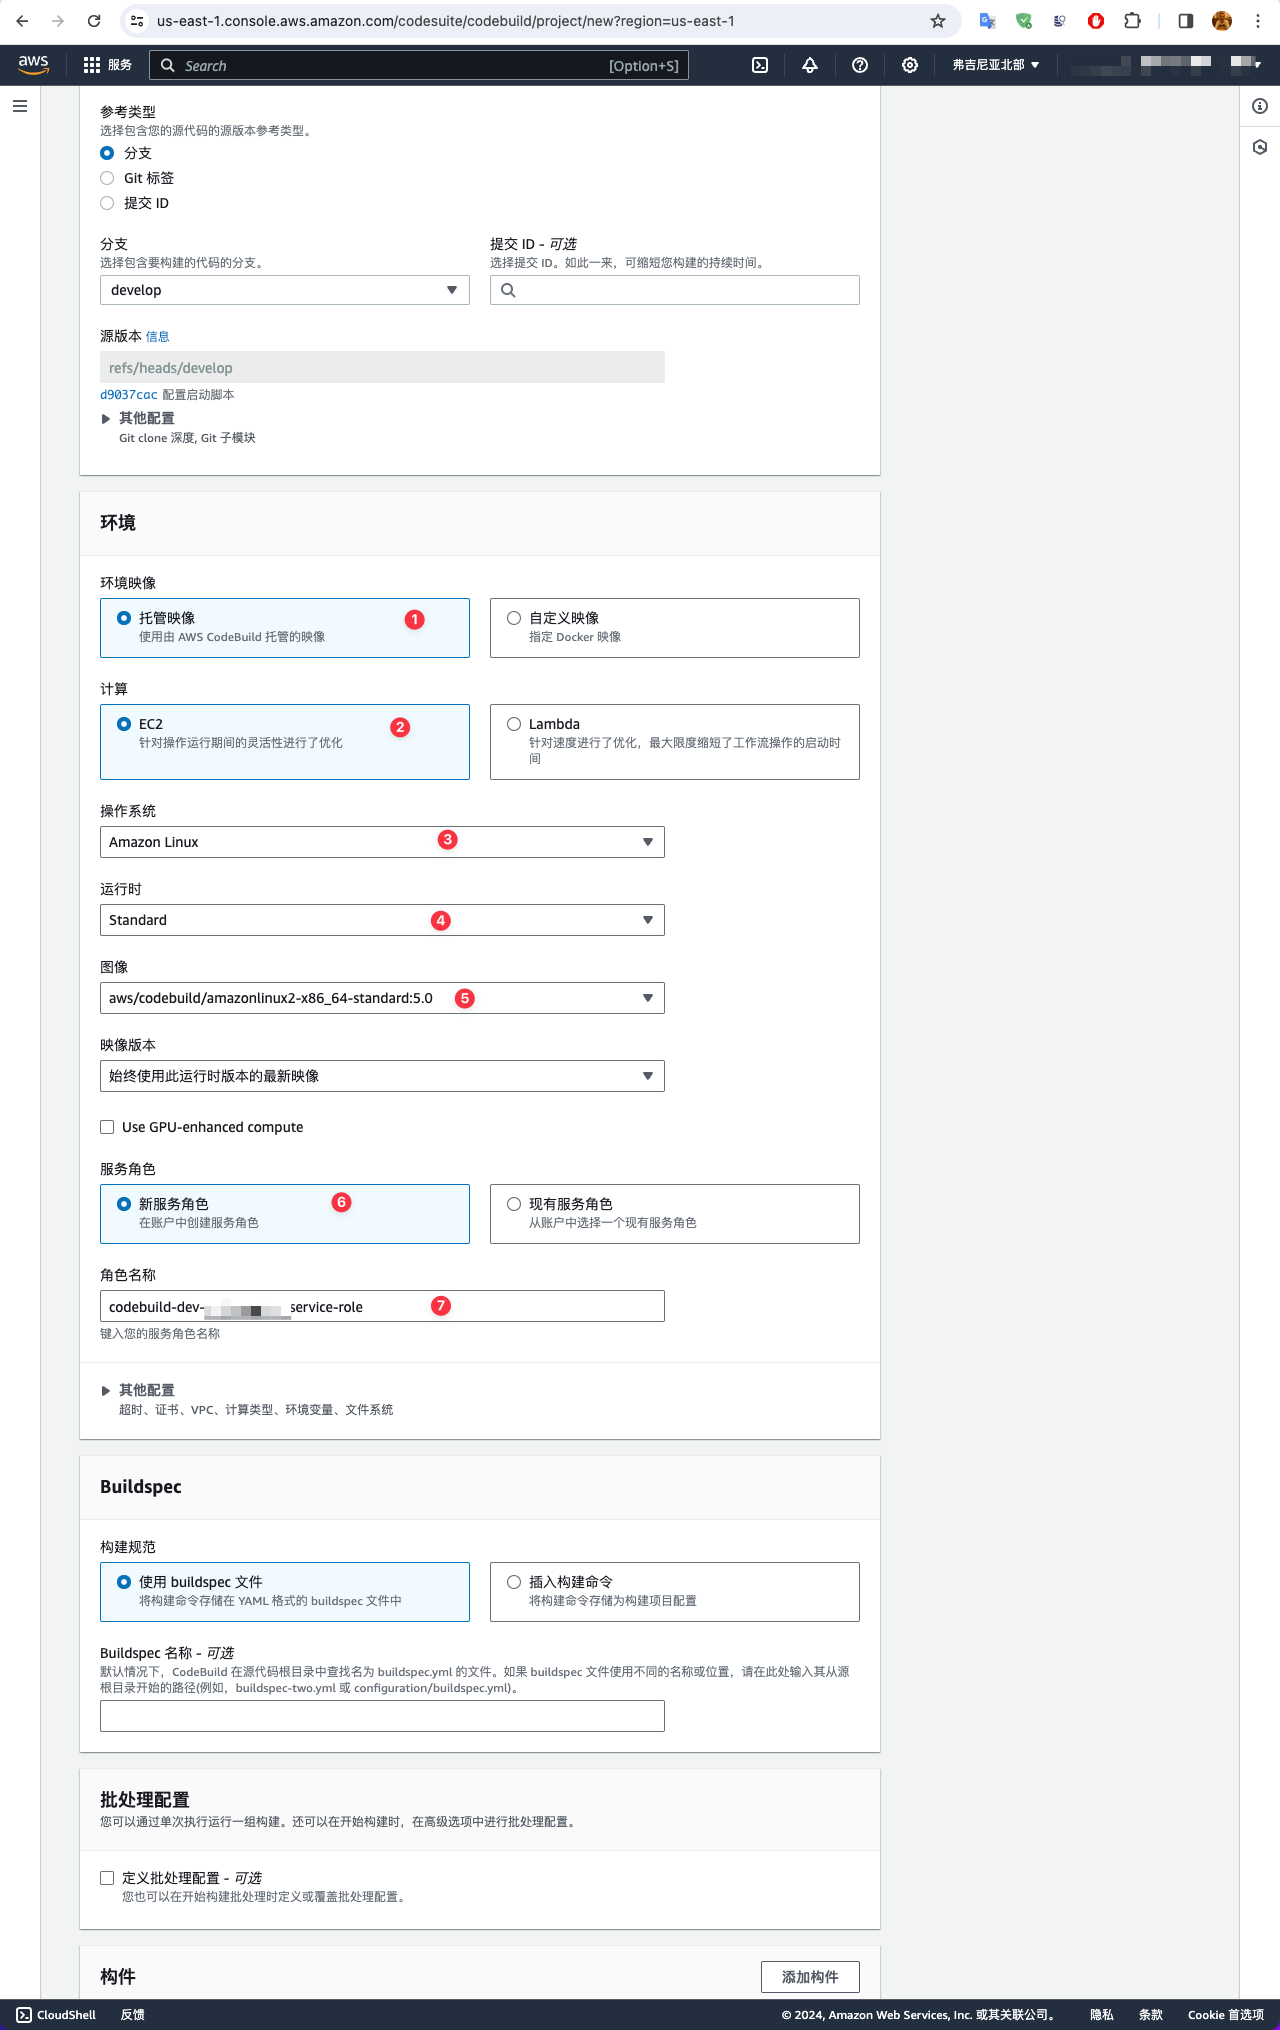Screen dimensions: 1280x2030
Task: Open the hexagon icon on right sidebar
Action: click(x=1260, y=147)
